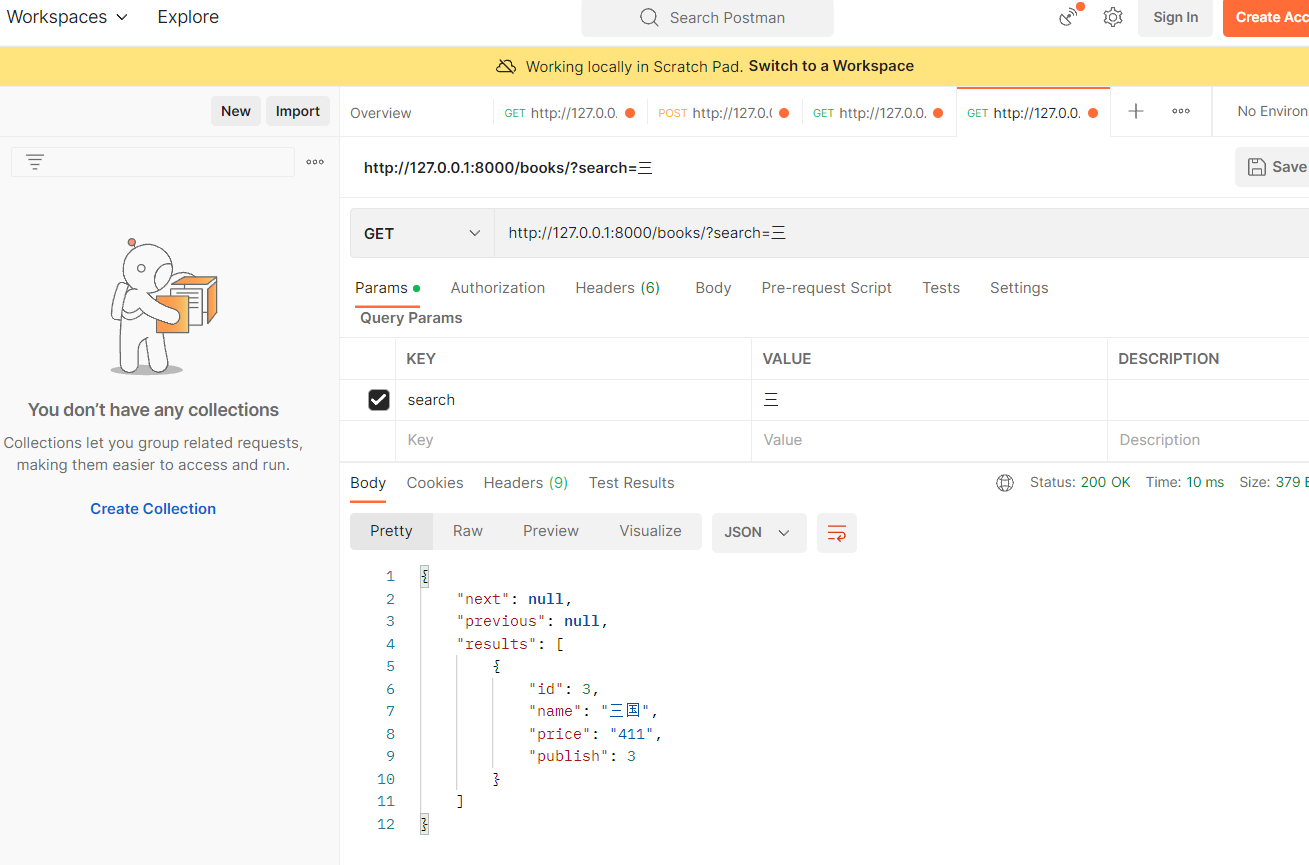Open the three-dot tab options icon
The image size is (1309, 865).
(x=1181, y=112)
